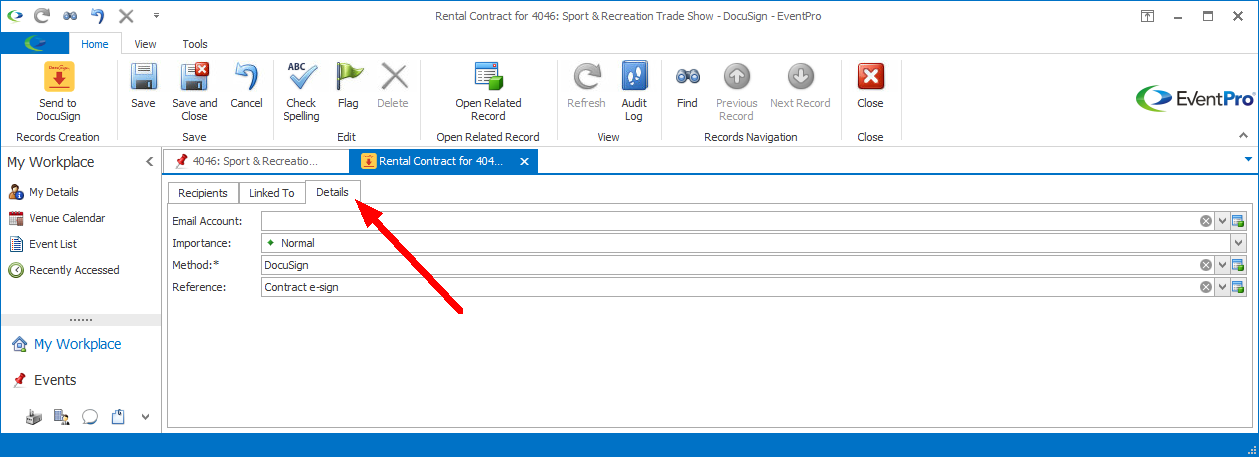The image size is (1259, 457).
Task: Expand the Method dropdown arrow
Action: 1222,265
